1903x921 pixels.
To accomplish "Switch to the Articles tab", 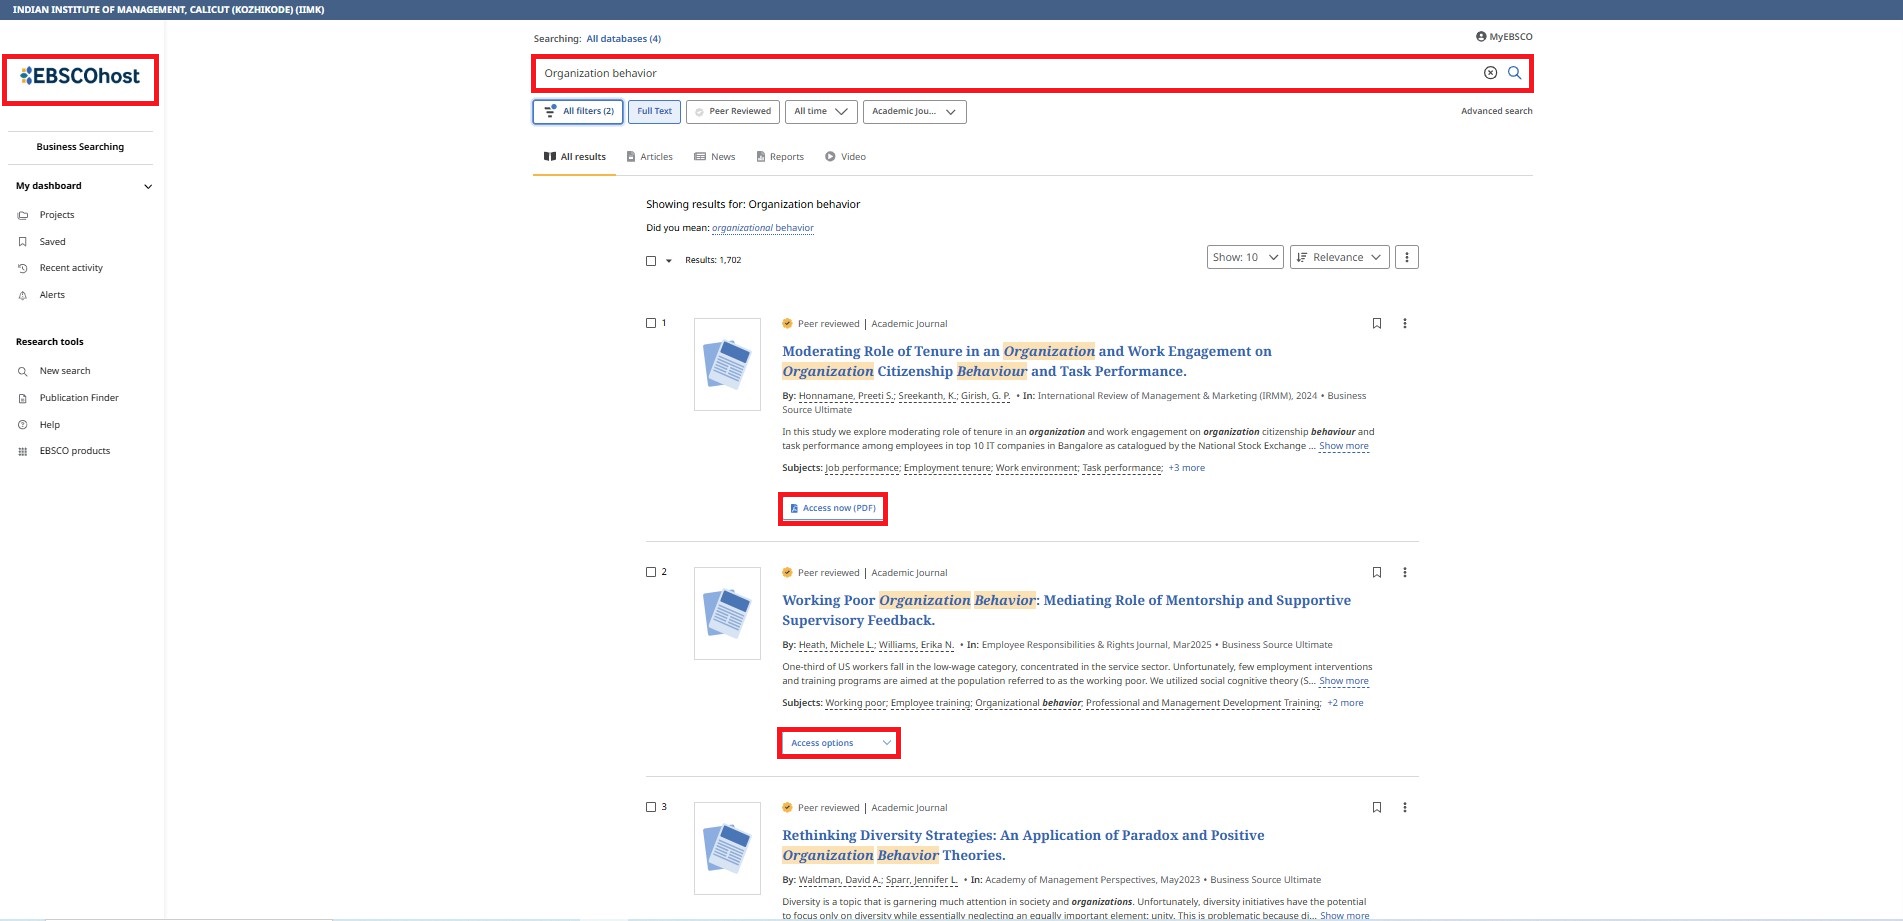I will click(x=649, y=157).
